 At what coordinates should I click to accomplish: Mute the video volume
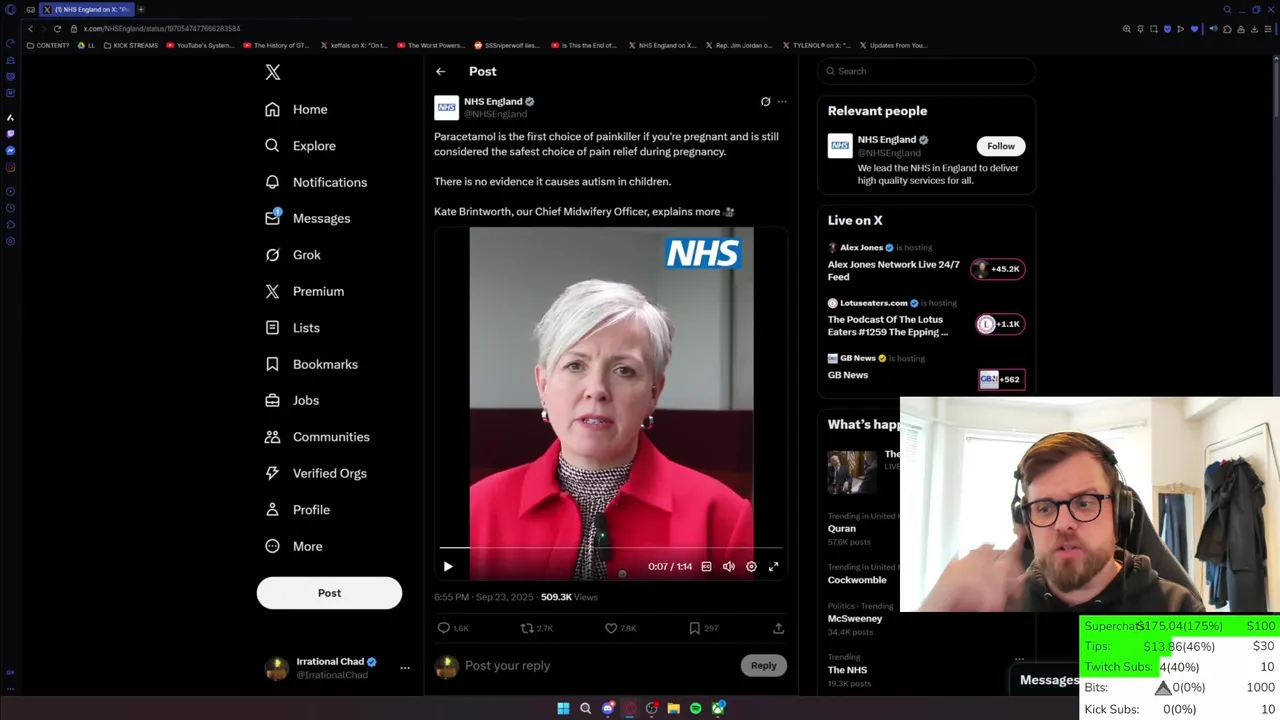(729, 566)
